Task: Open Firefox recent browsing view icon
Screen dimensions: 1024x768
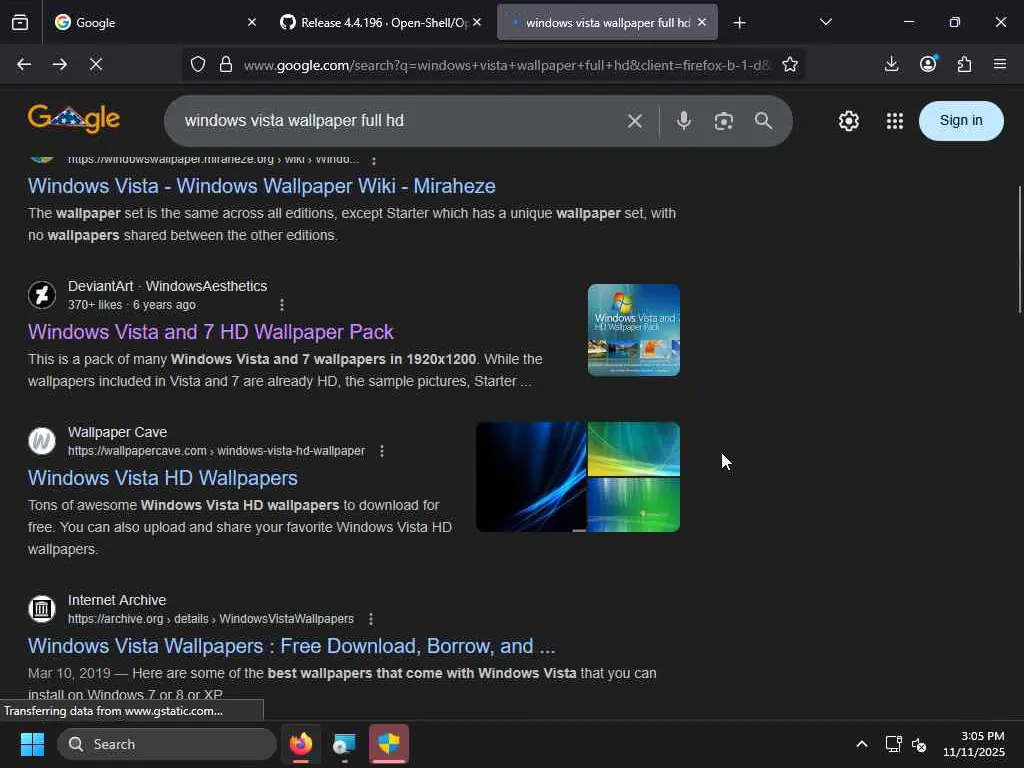Action: click(x=20, y=23)
